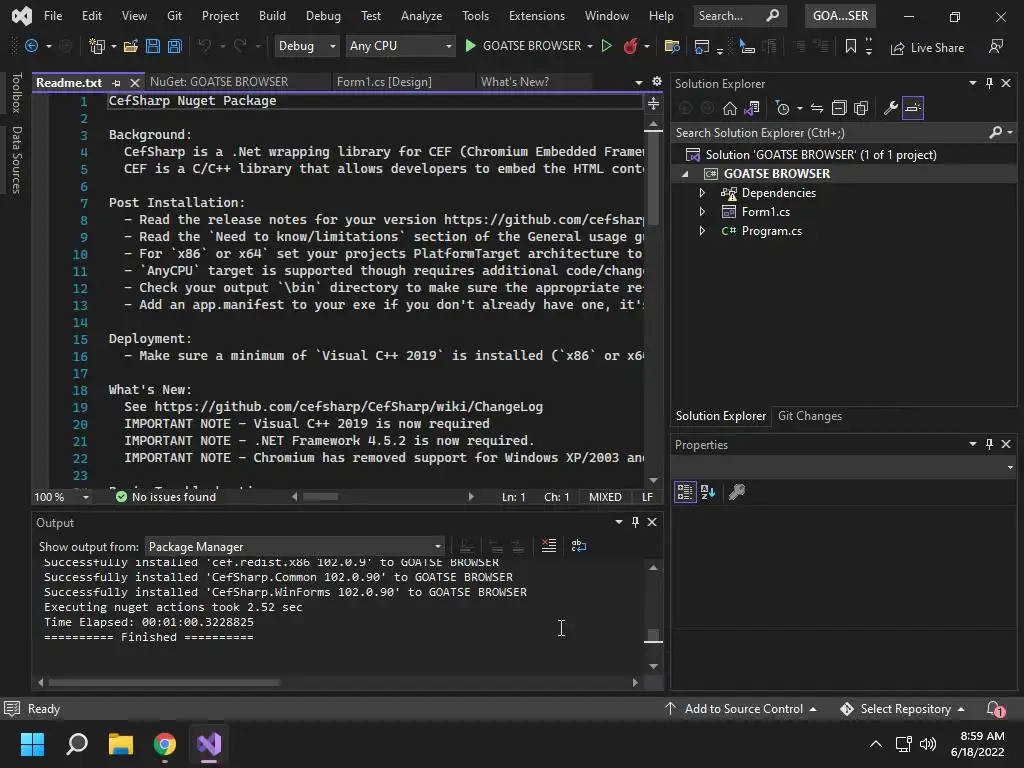Switch to NuGet: GOATSE BROWSER tab
This screenshot has width=1024, height=768.
[219, 82]
